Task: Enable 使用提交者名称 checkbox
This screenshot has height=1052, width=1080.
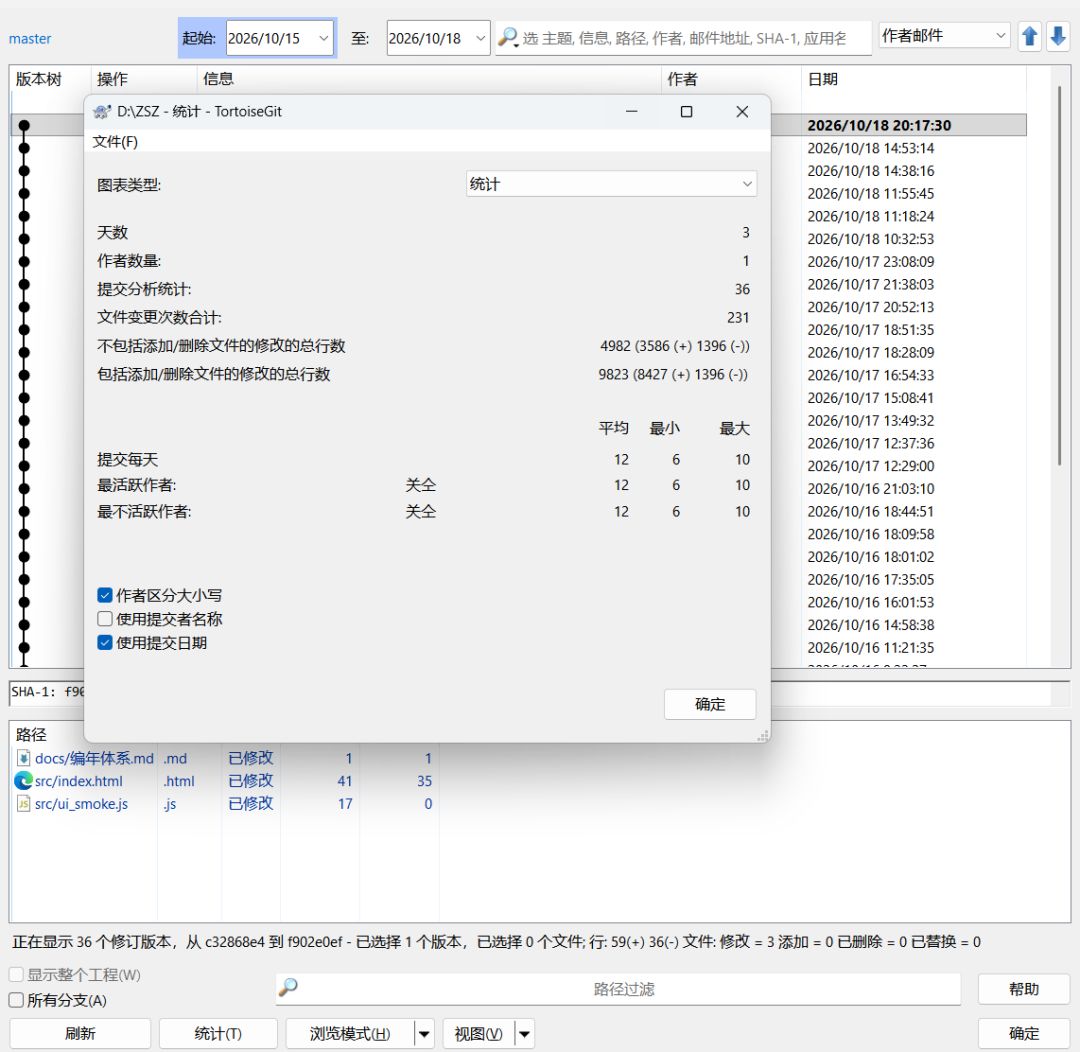Action: pyautogui.click(x=105, y=619)
